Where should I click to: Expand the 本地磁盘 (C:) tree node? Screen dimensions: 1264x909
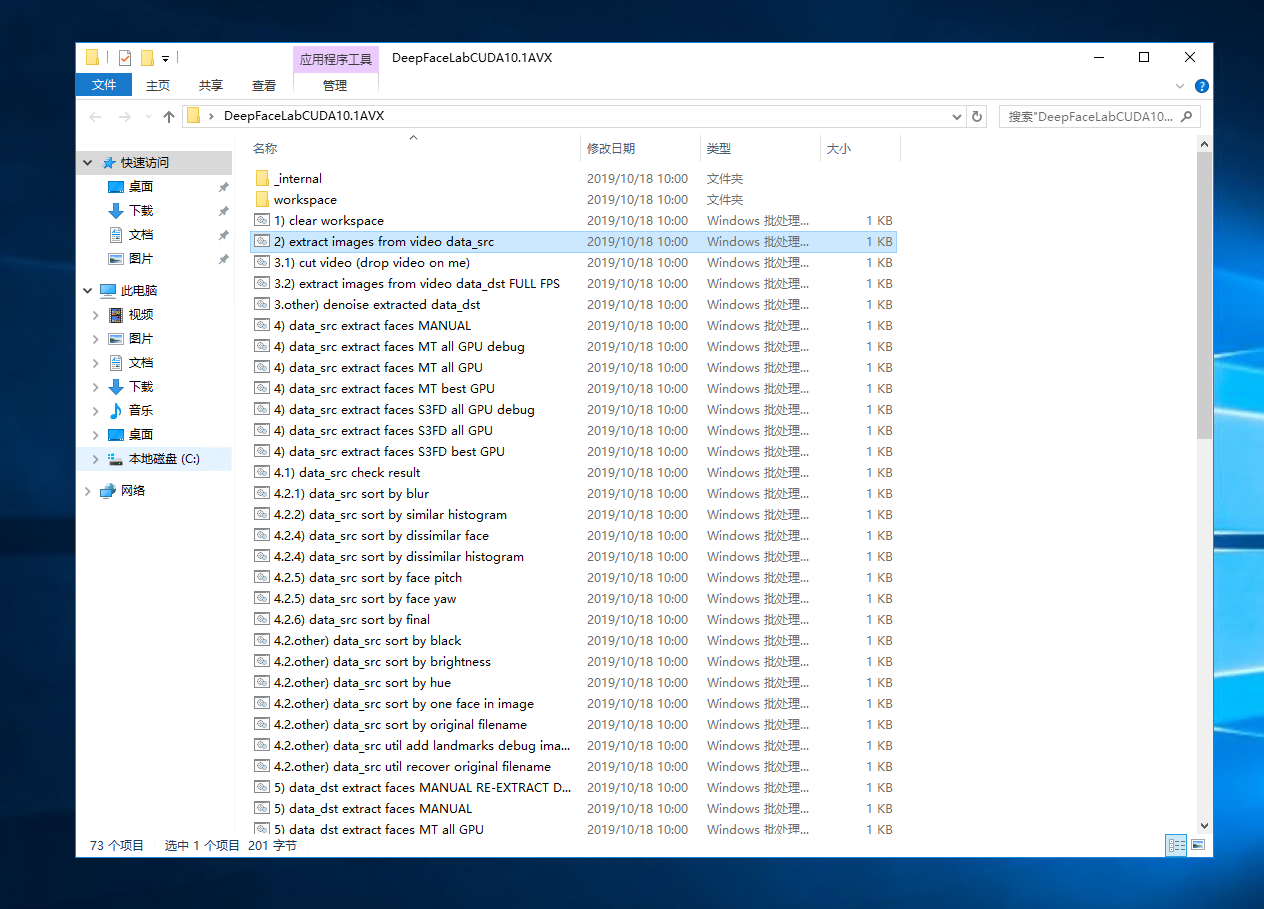coord(96,459)
